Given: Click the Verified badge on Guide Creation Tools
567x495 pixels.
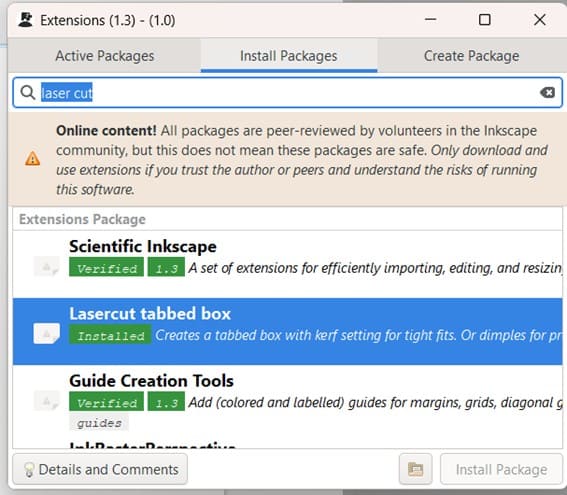Looking at the screenshot, I should (107, 402).
